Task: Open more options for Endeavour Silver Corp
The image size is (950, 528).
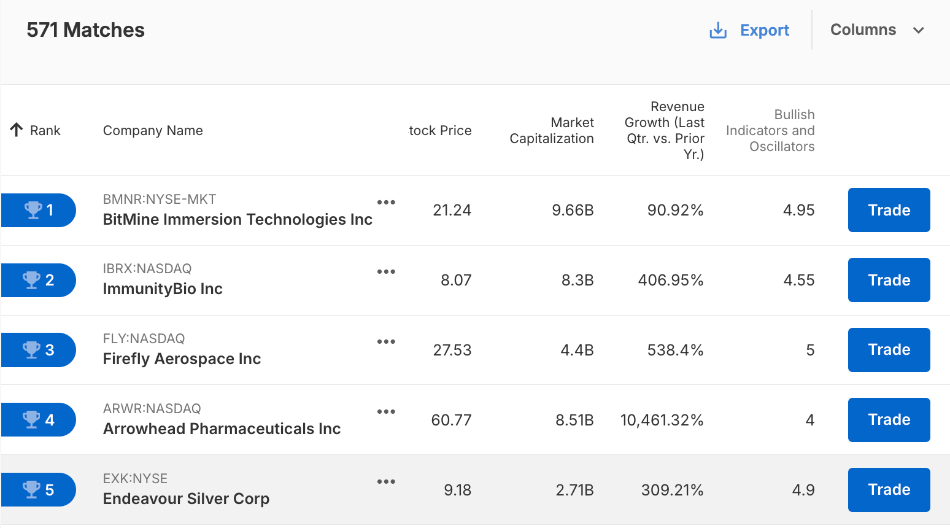Action: coord(386,482)
